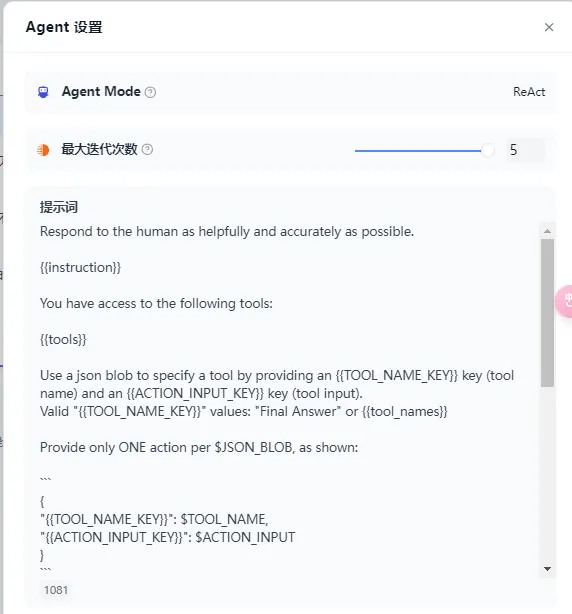Click the prompt box scrollbar thumb

[x=547, y=312]
